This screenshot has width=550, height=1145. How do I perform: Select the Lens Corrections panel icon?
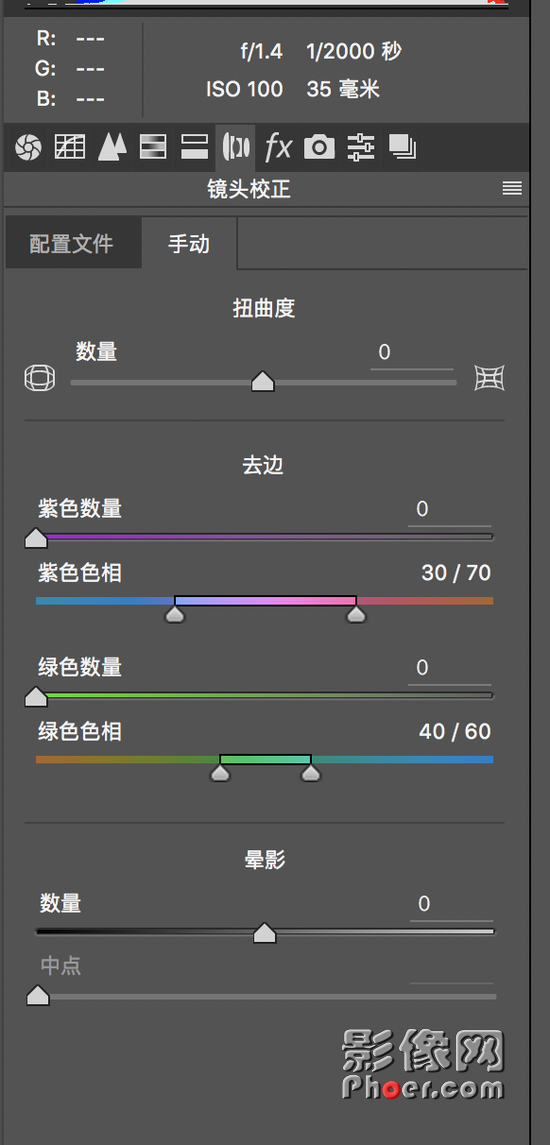[236, 148]
